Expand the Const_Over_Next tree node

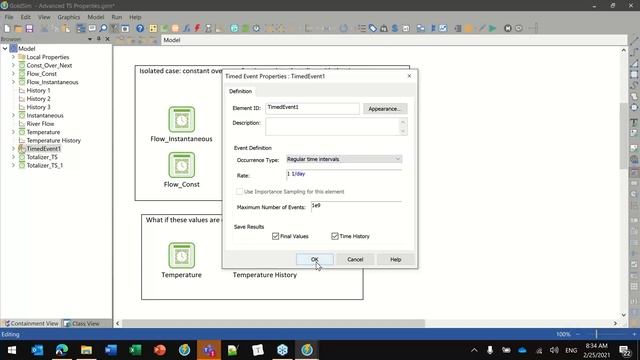(x=13, y=65)
